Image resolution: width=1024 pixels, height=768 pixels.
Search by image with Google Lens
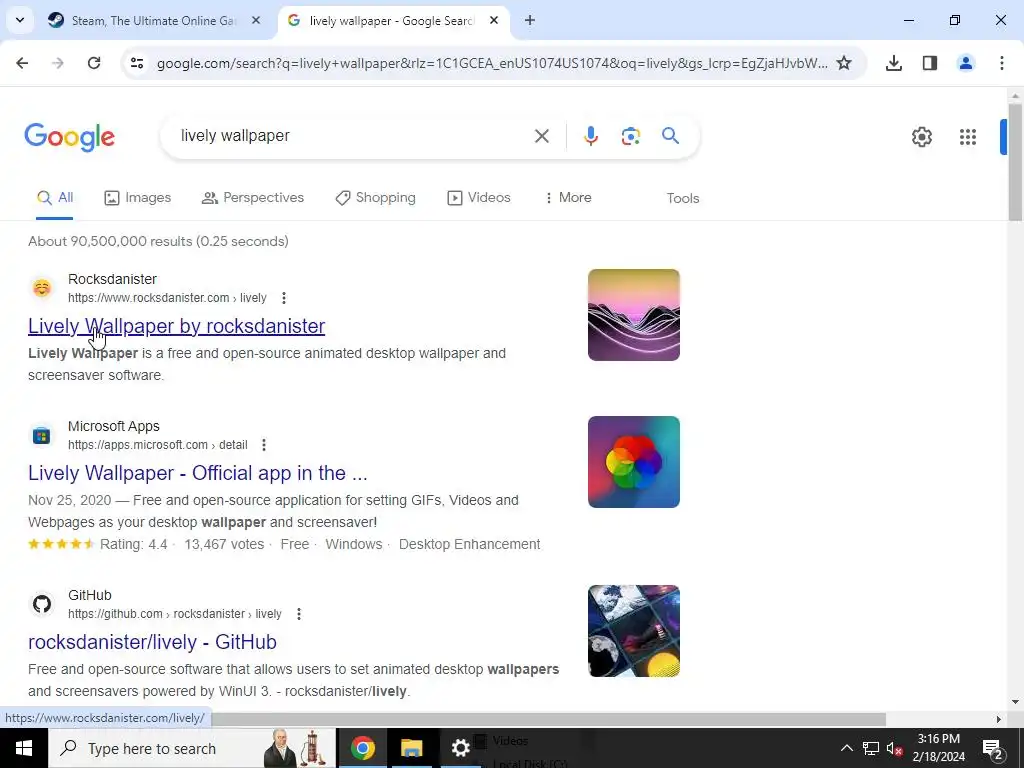tap(630, 136)
